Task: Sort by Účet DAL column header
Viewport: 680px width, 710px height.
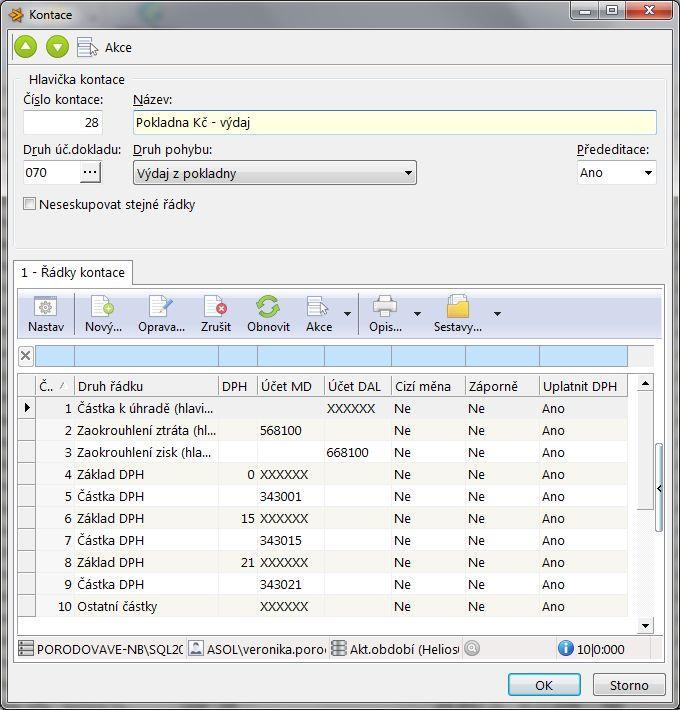Action: 358,386
